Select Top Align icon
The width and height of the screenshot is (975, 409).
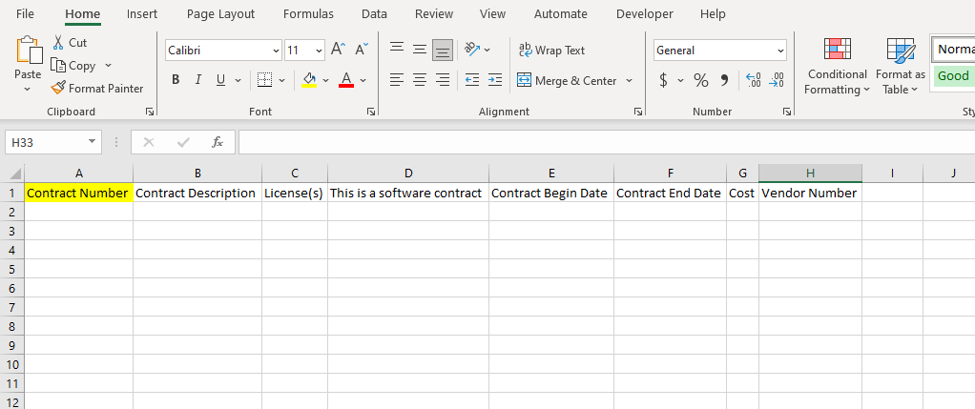[397, 49]
